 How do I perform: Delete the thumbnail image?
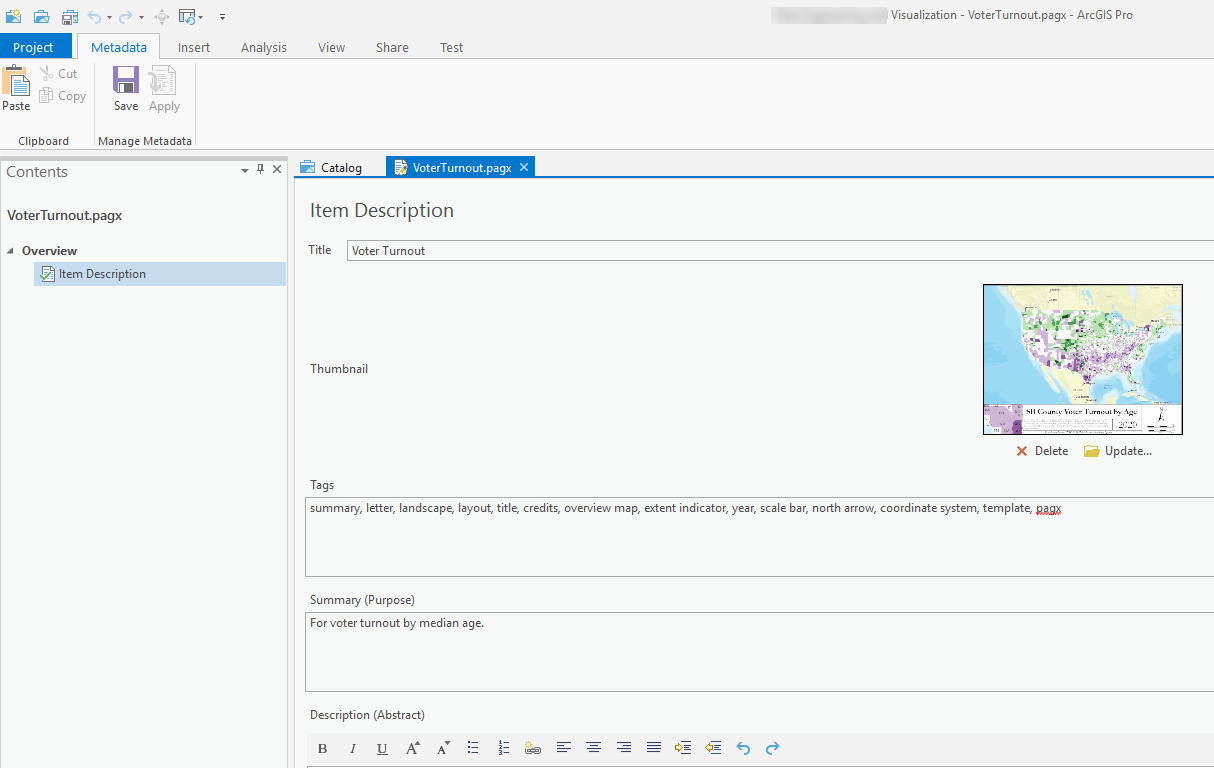(x=1042, y=451)
